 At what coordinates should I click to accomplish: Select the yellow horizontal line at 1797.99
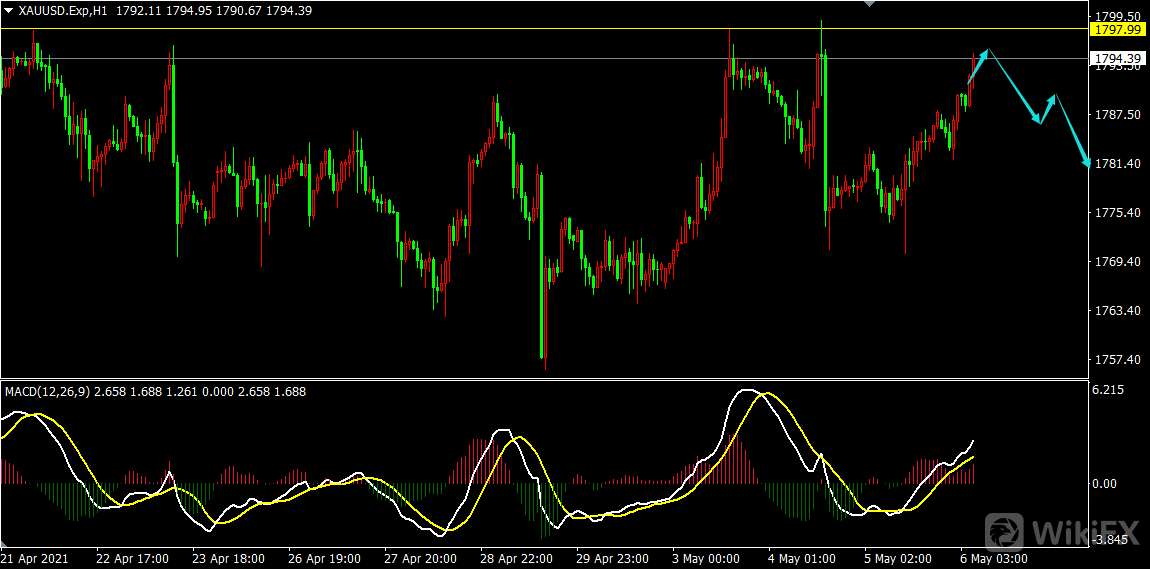tap(500, 29)
